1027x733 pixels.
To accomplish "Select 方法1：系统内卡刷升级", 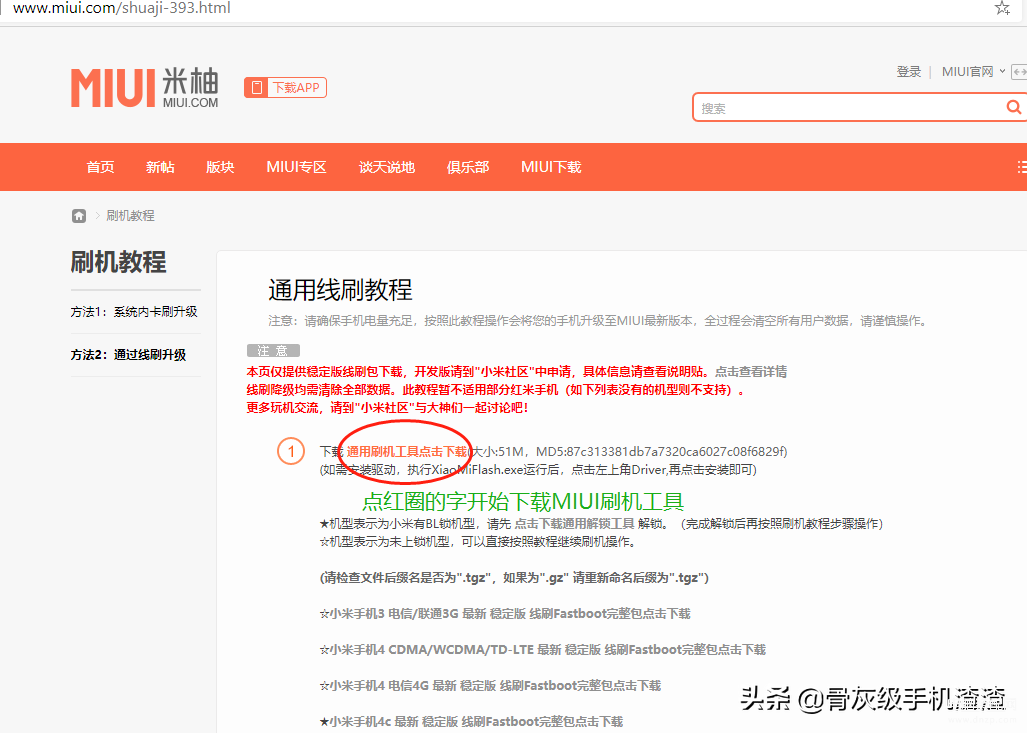I will (x=134, y=312).
